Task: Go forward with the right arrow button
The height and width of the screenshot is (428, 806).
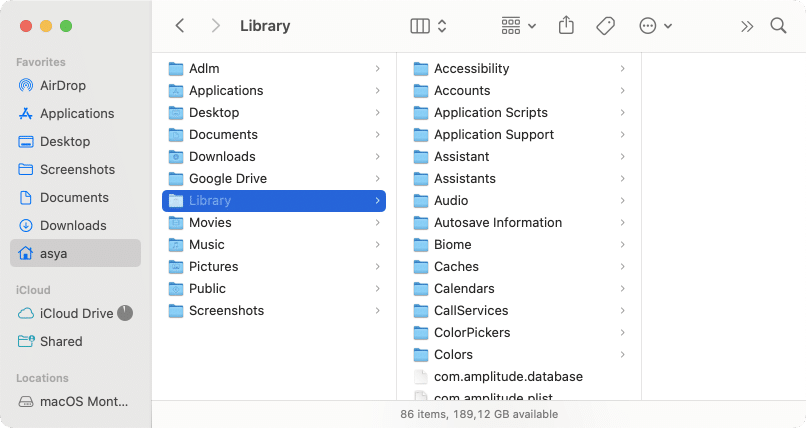Action: point(215,26)
